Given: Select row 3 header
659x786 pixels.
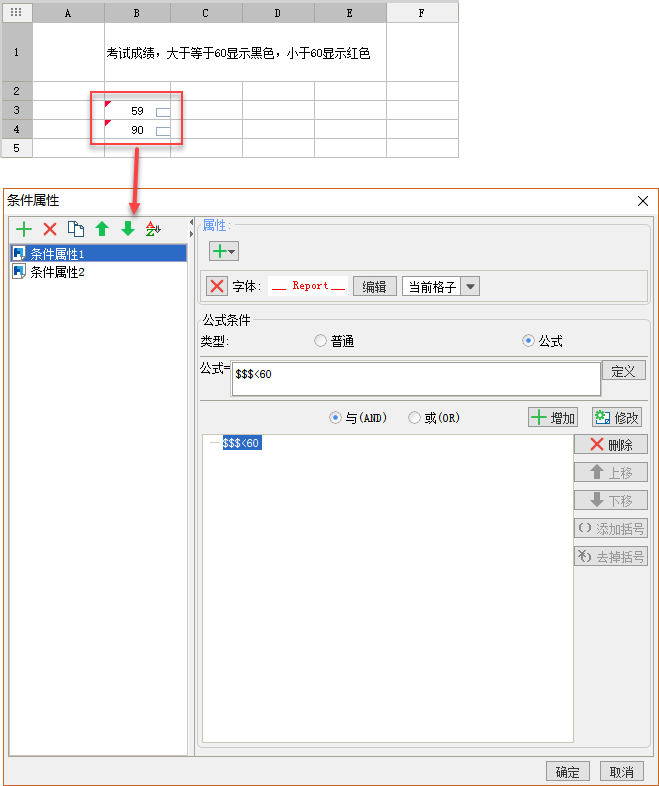Looking at the screenshot, I should point(17,110).
